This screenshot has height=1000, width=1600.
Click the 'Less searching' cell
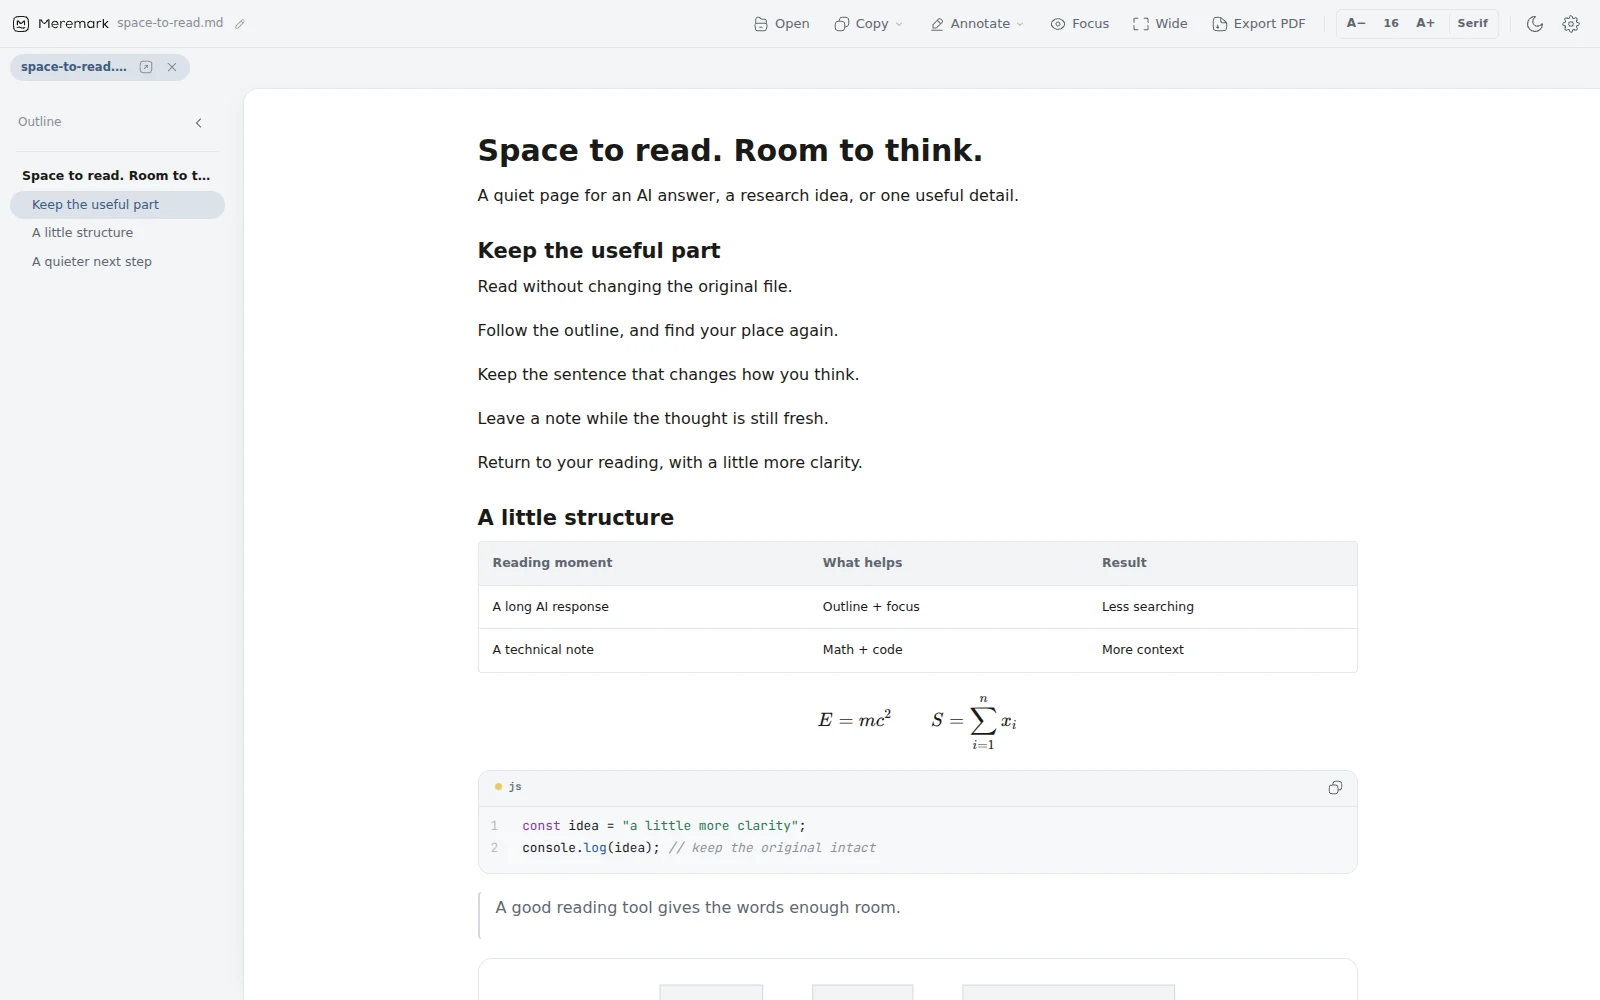pos(1148,607)
